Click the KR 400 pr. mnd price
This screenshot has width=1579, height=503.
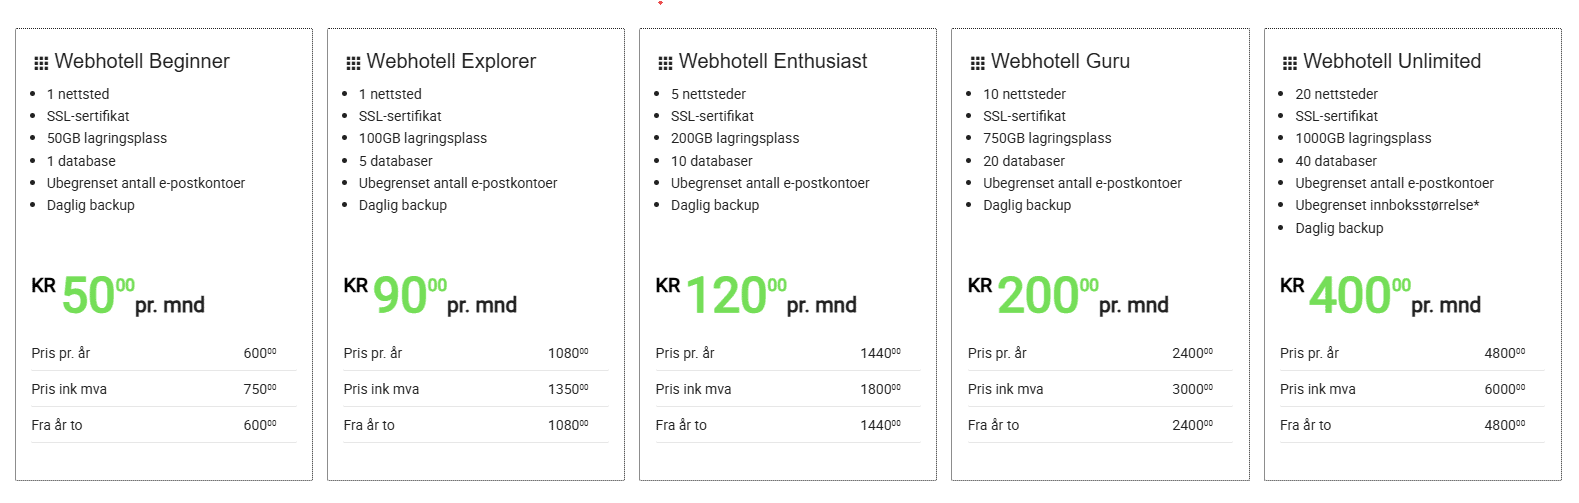click(x=1380, y=296)
